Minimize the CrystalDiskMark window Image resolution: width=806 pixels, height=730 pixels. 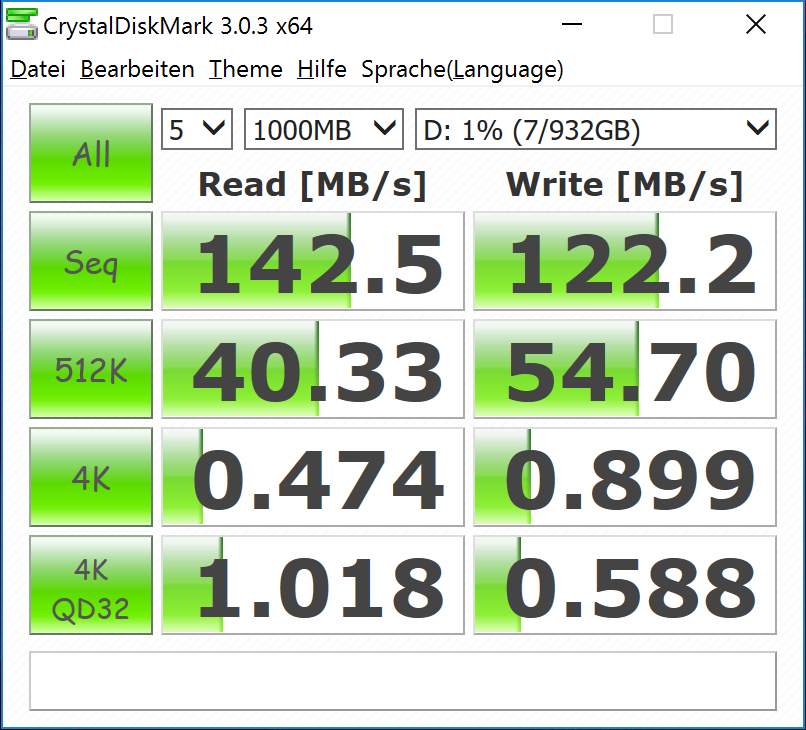572,24
